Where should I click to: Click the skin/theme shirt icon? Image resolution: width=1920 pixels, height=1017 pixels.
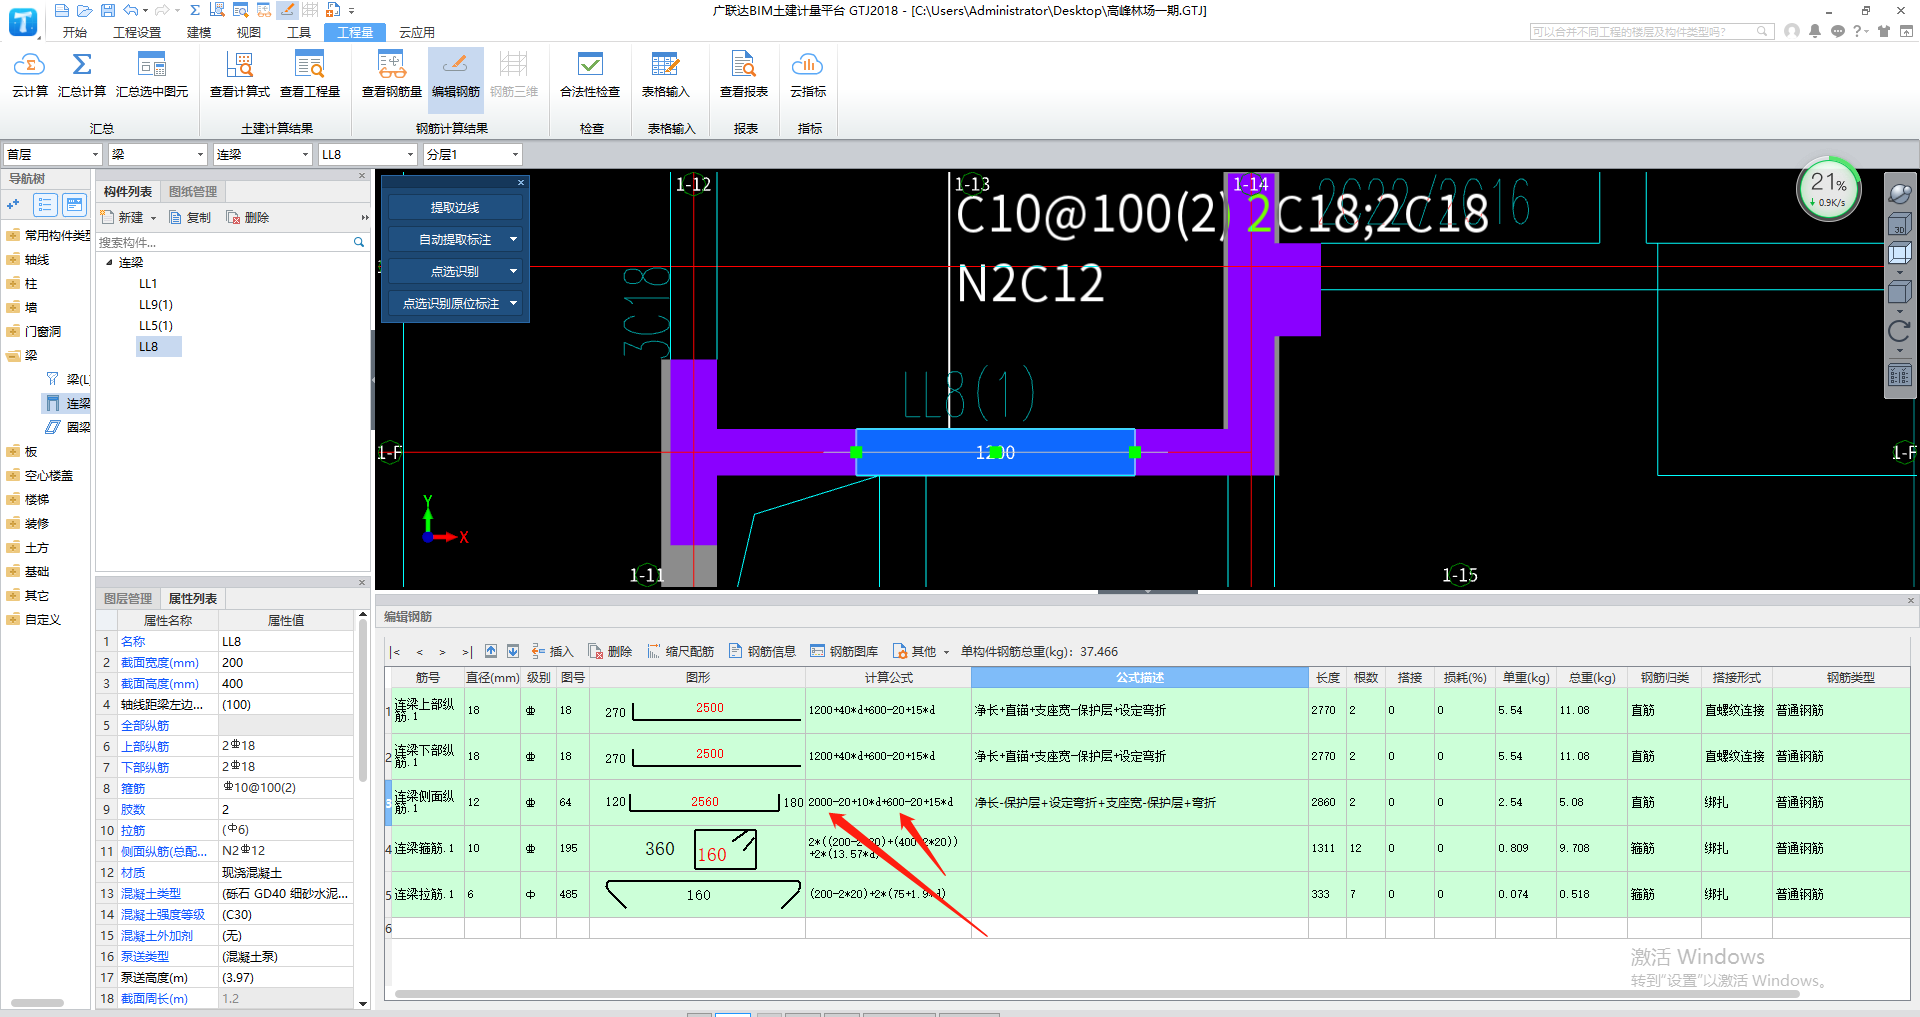(1884, 31)
